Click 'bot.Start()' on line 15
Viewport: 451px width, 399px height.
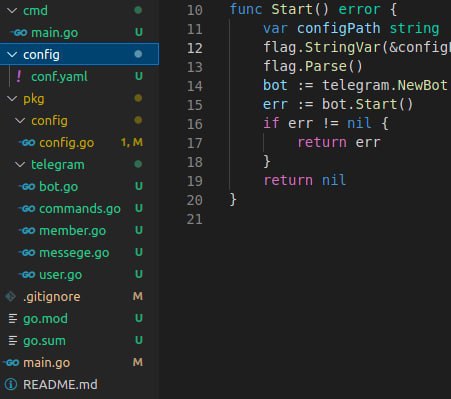(367, 104)
